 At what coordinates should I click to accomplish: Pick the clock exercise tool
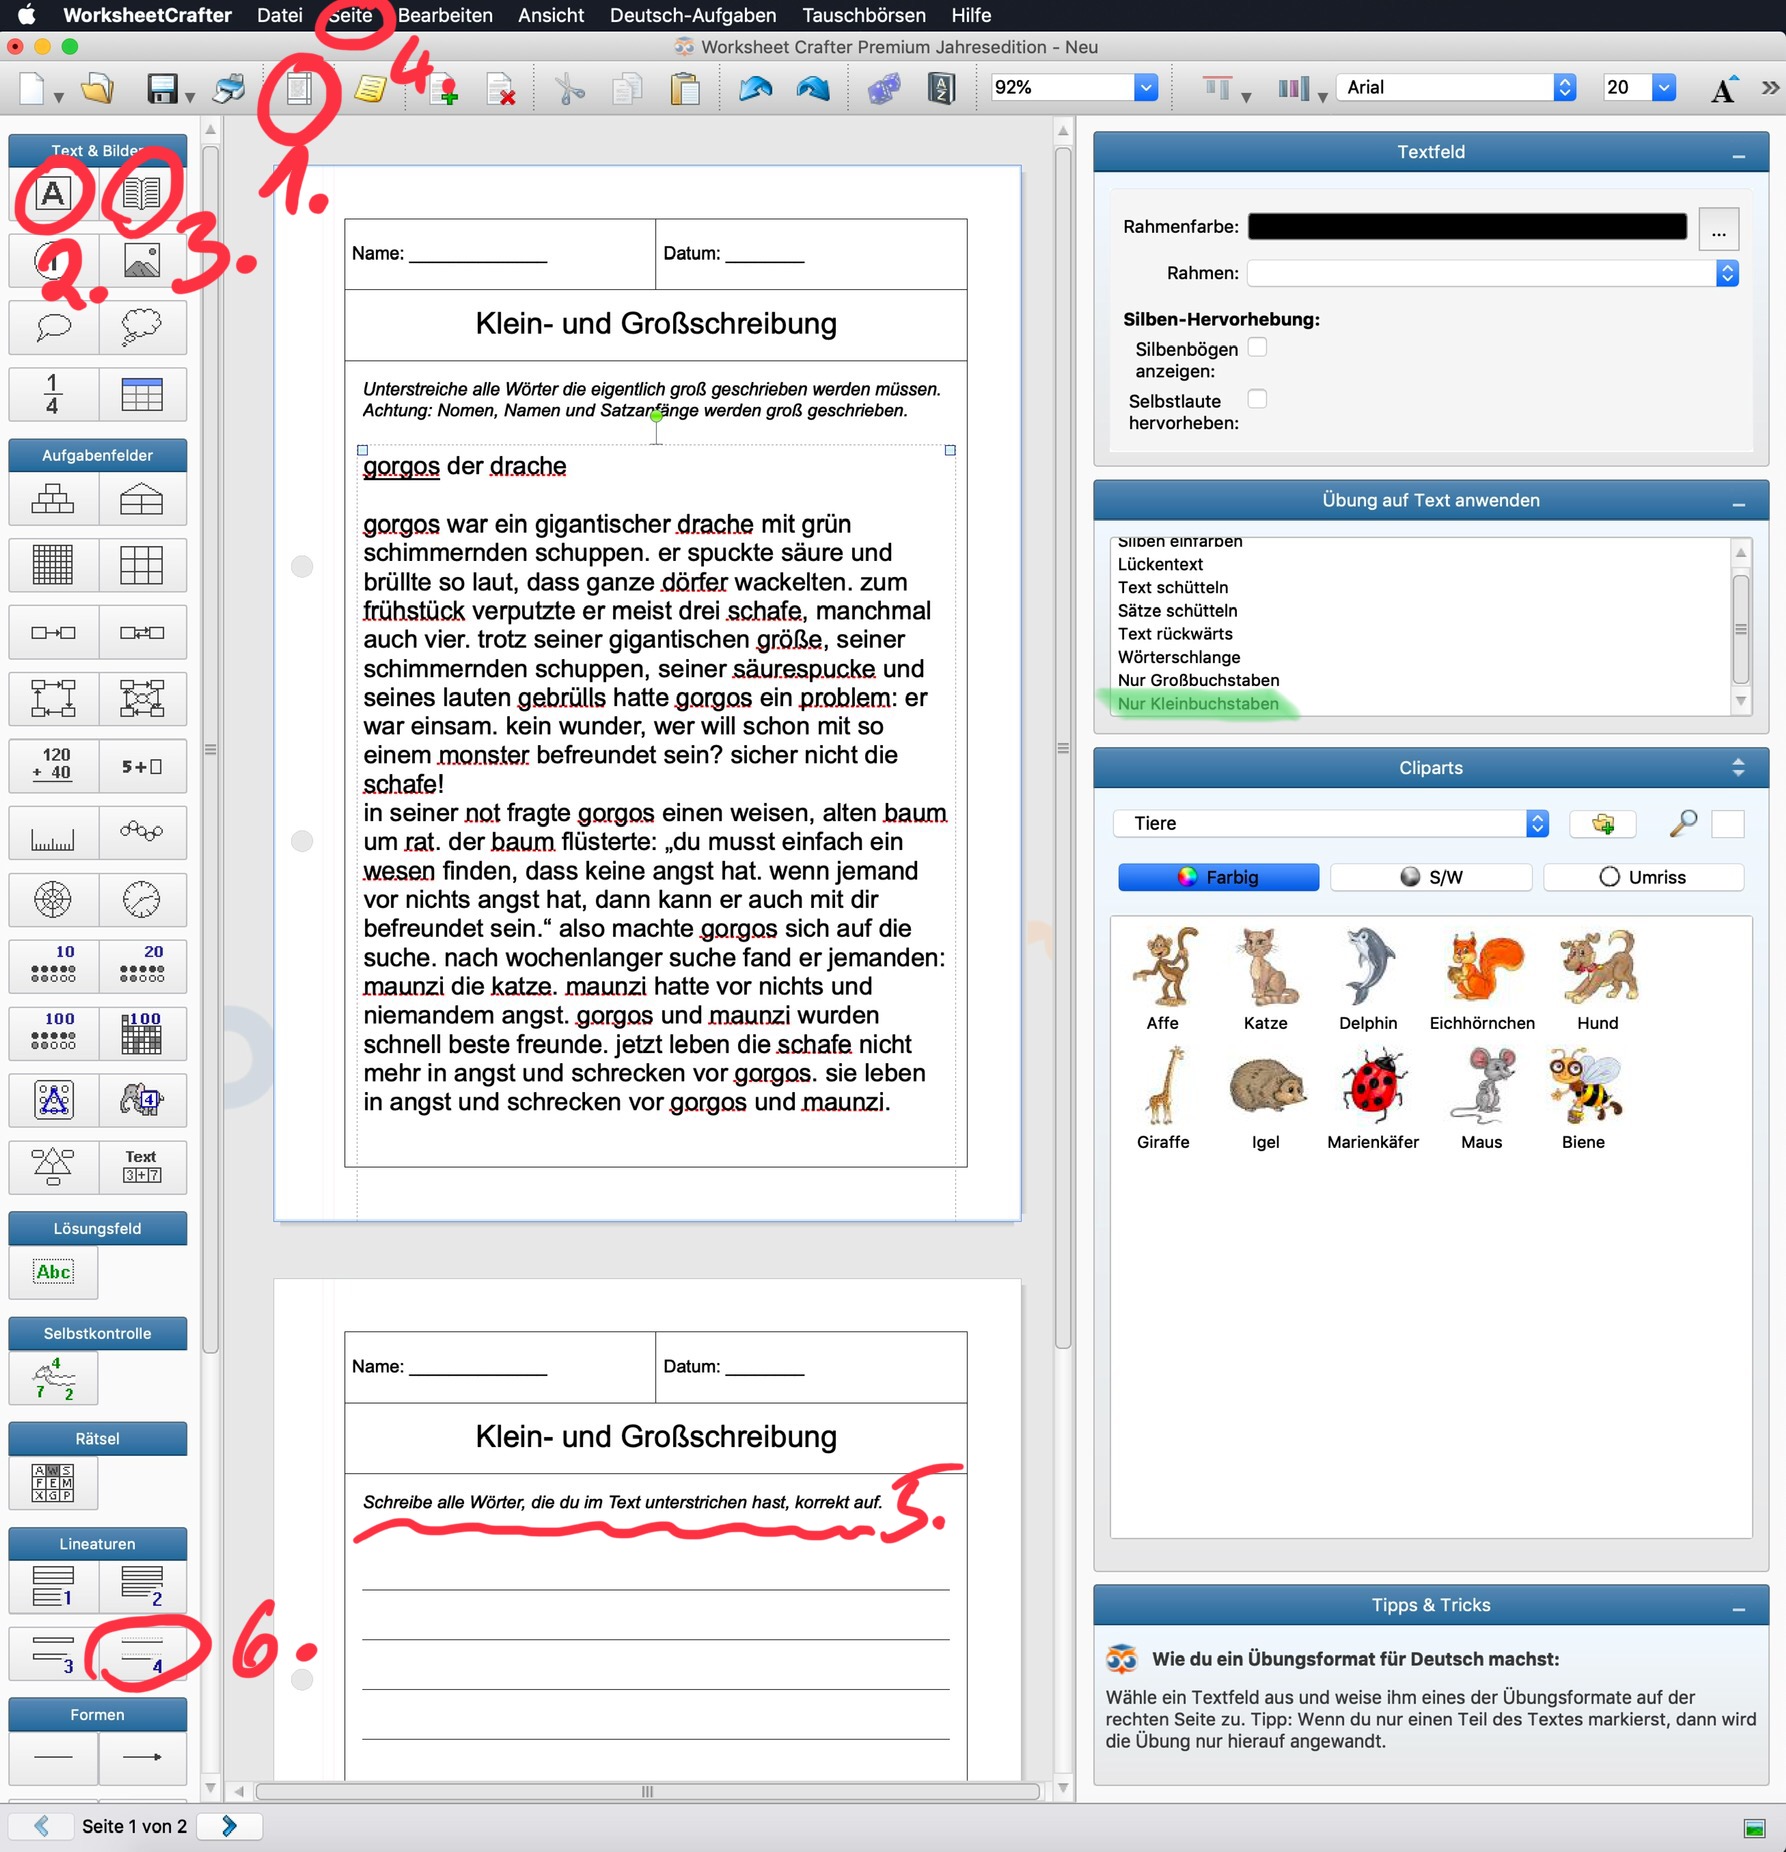coord(141,899)
